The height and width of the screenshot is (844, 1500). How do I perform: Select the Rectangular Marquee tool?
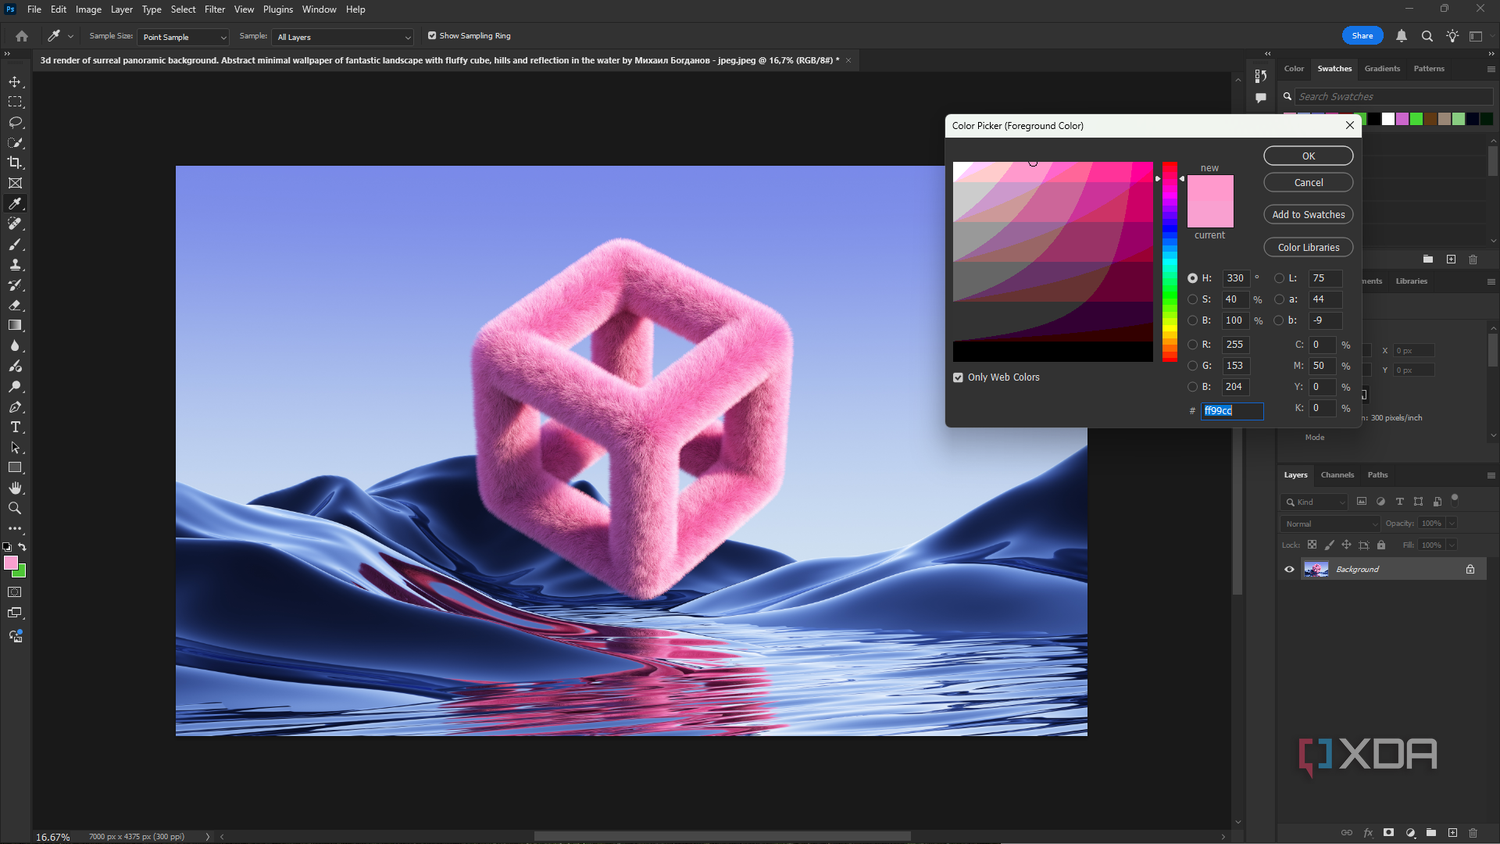[x=15, y=102]
